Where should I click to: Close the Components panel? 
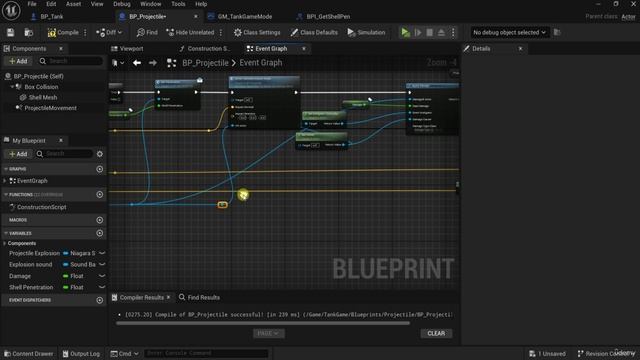tap(61, 49)
